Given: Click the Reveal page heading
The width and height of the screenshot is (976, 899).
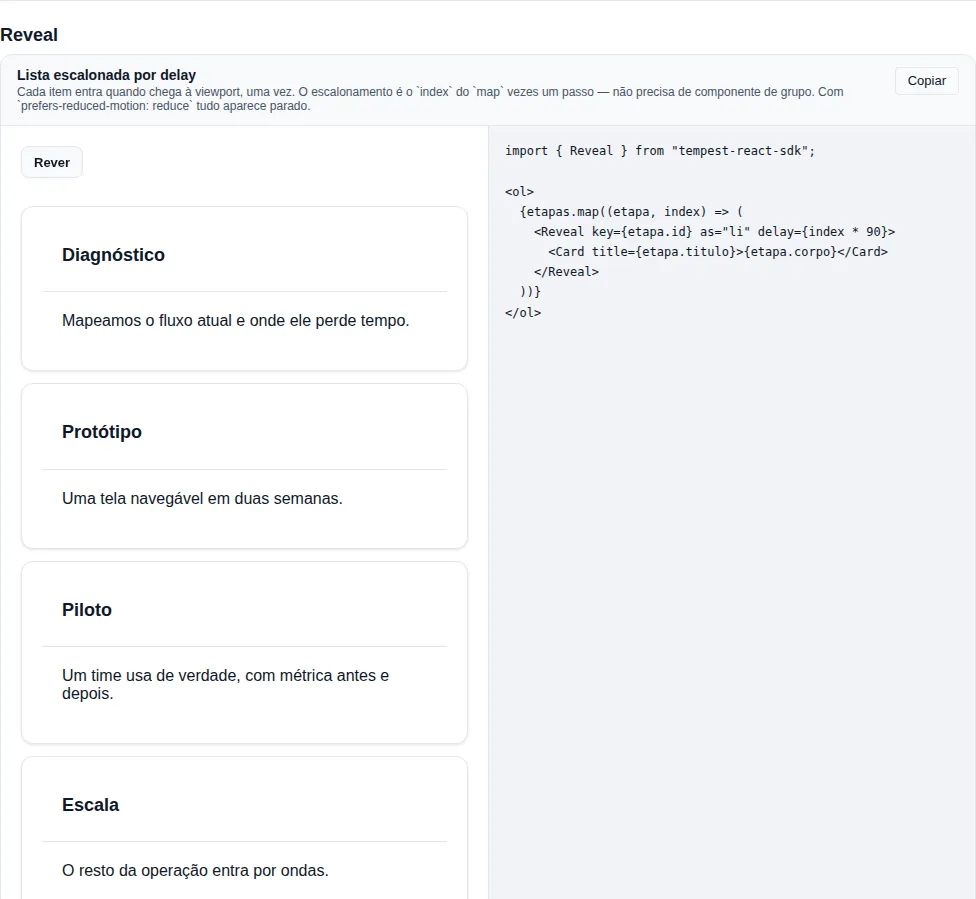Looking at the screenshot, I should 29,35.
